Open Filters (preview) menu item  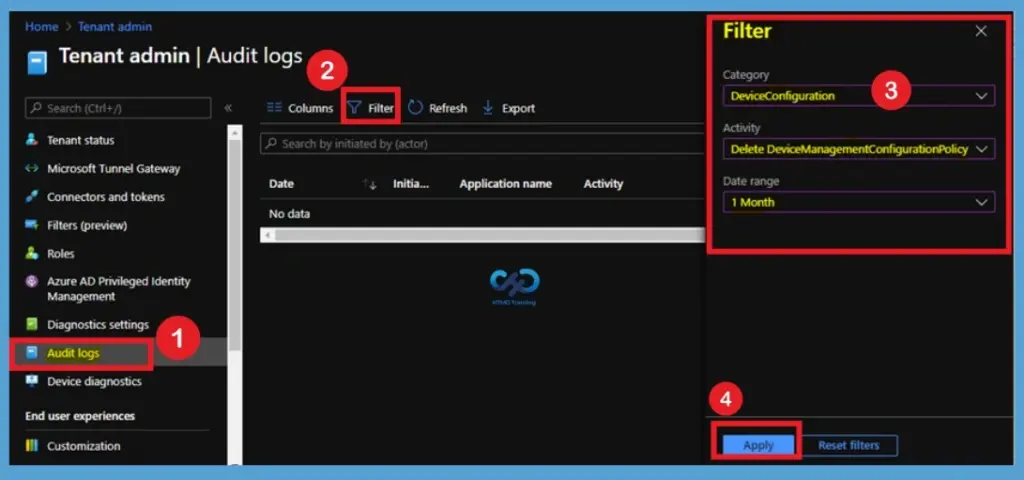pyautogui.click(x=87, y=225)
